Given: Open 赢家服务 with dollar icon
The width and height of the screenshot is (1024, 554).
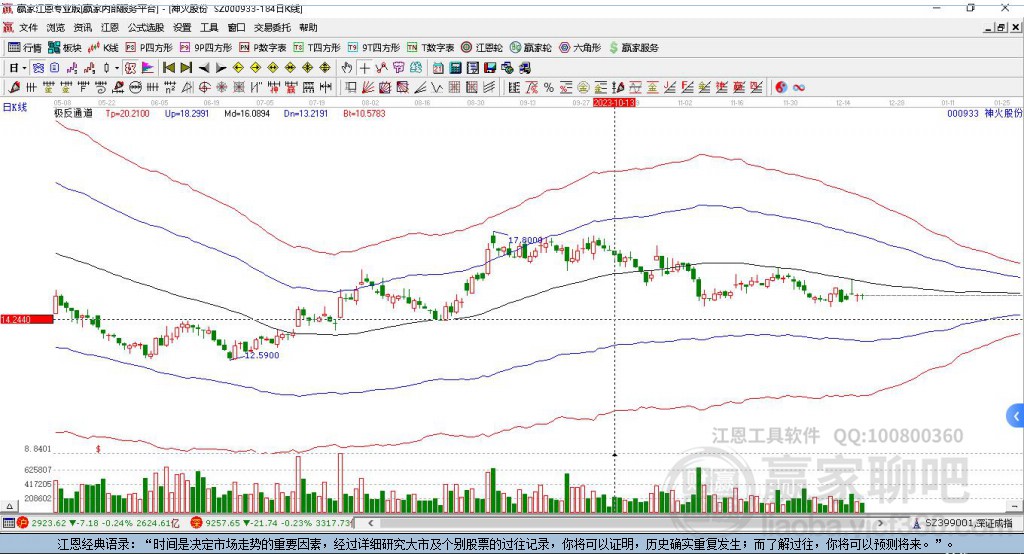Looking at the screenshot, I should coord(633,48).
